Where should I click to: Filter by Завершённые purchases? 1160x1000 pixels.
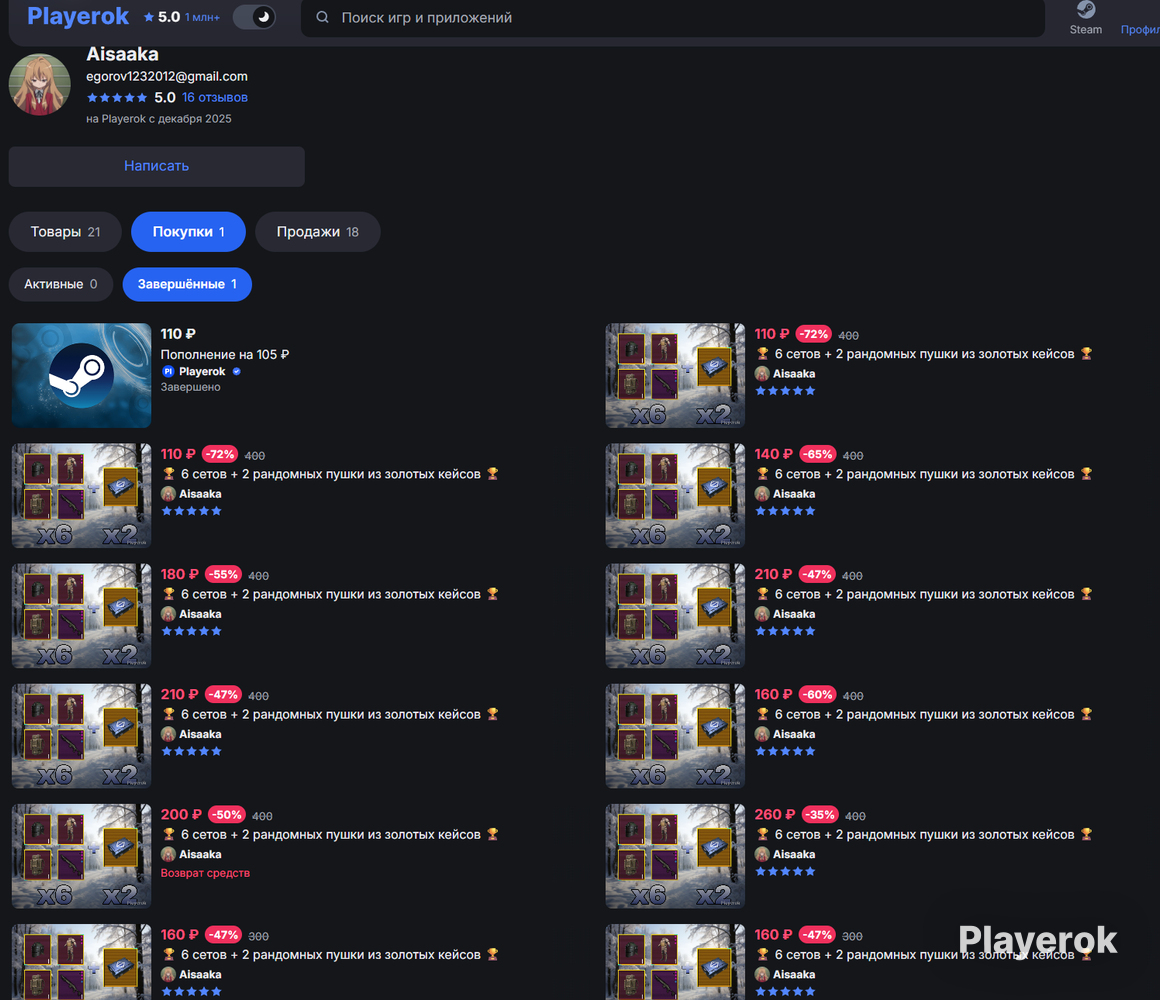pyautogui.click(x=187, y=284)
